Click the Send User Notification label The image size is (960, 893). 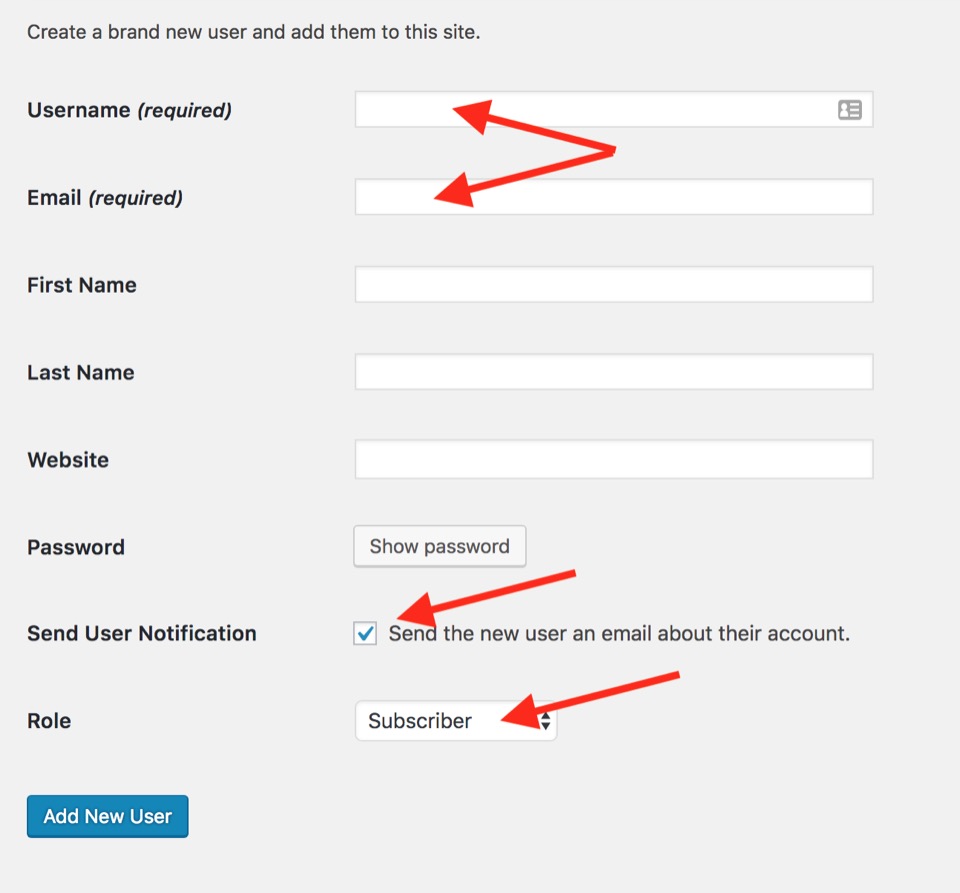142,633
